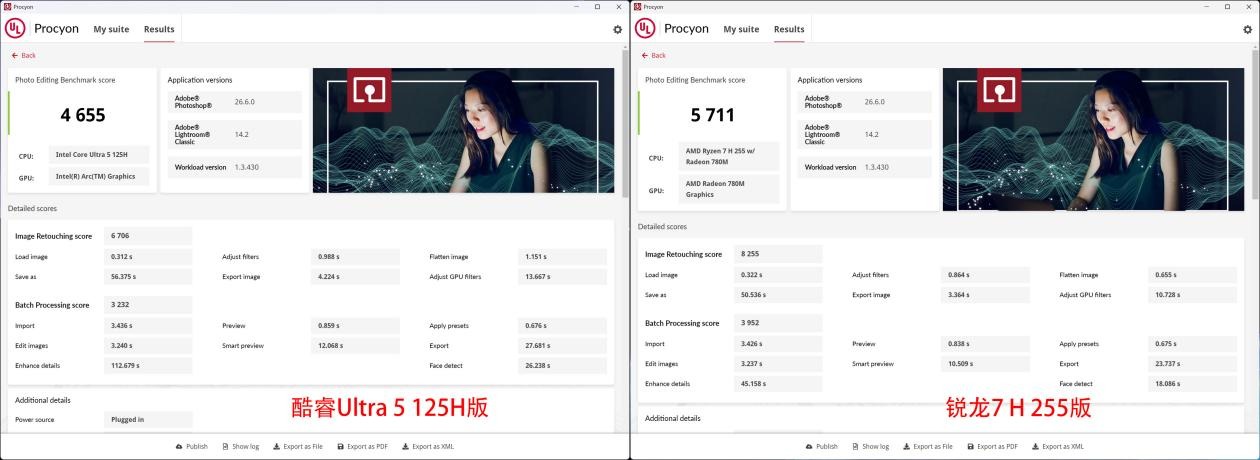Image resolution: width=1260 pixels, height=460 pixels.
Task: Click Show log in left window
Action: click(240, 446)
